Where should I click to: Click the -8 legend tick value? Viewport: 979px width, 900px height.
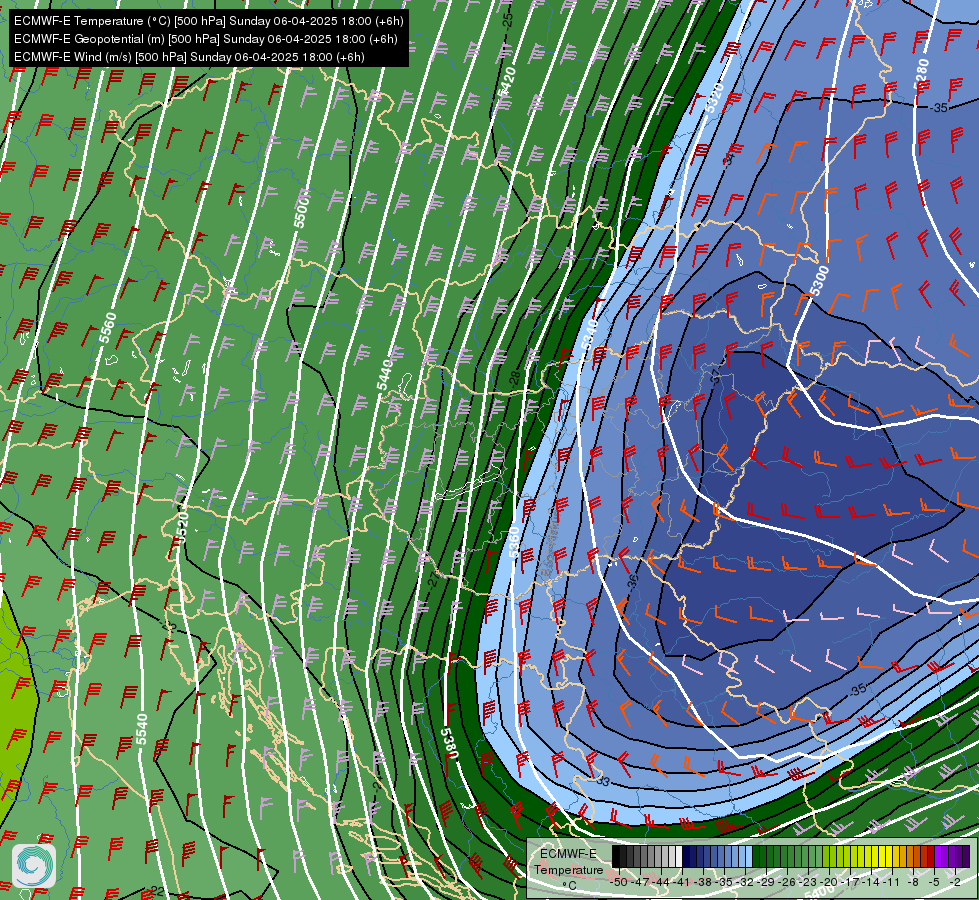(913, 882)
